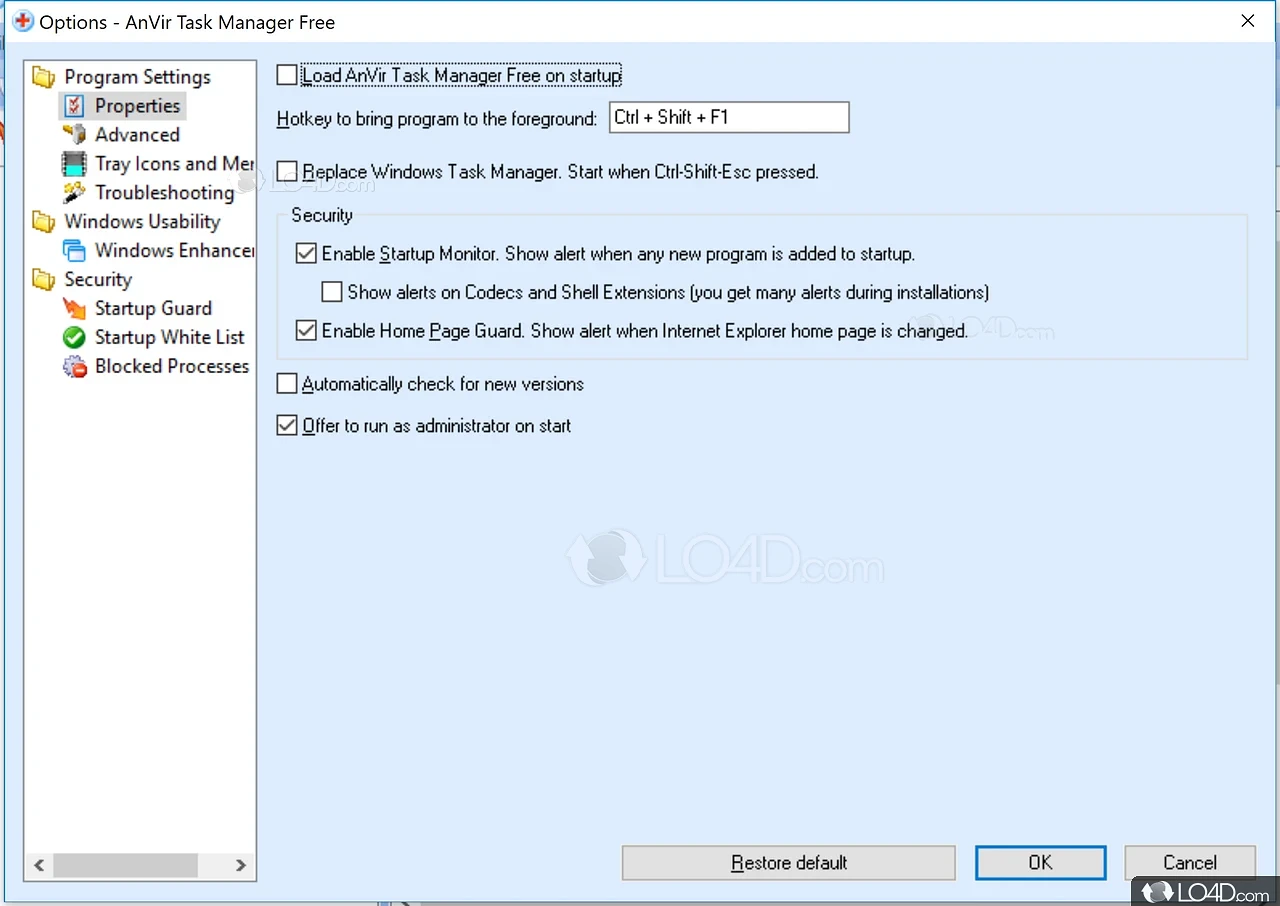Viewport: 1280px width, 906px height.
Task: Click the horizontal scrollbar thumb in the tree panel
Action: coord(126,865)
